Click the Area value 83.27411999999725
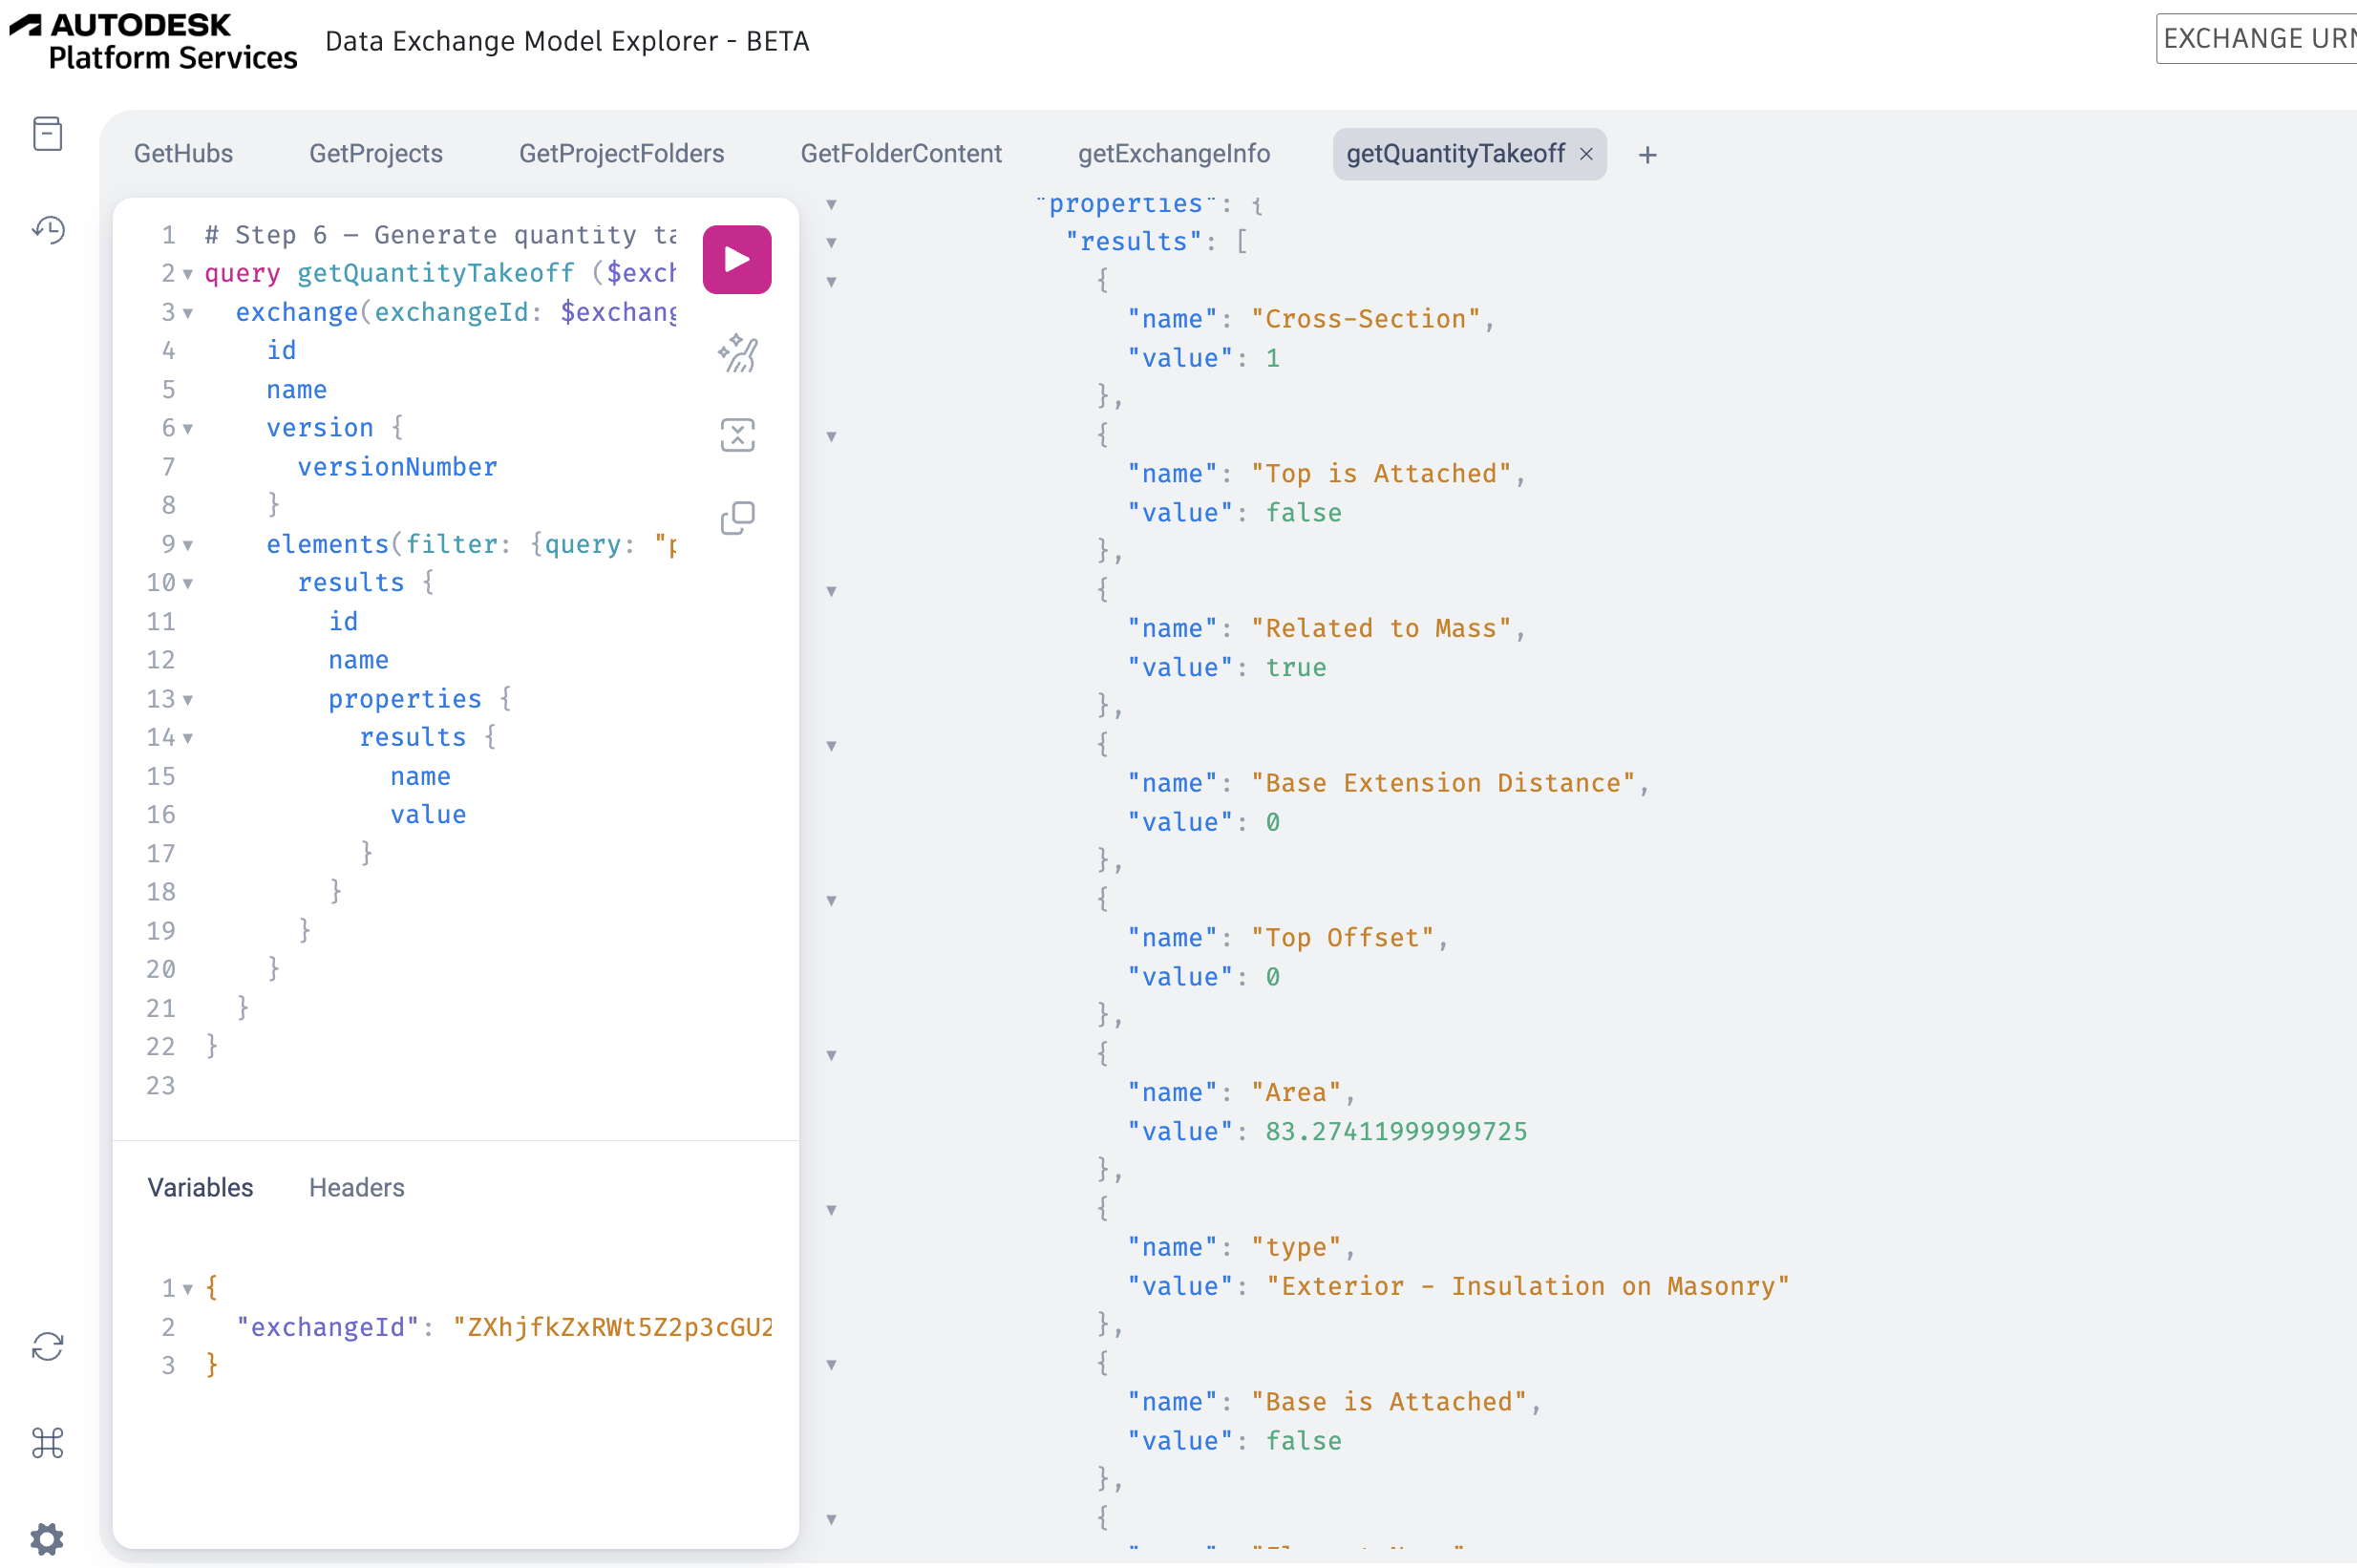Viewport: 2357px width, 1568px height. 1396,1131
